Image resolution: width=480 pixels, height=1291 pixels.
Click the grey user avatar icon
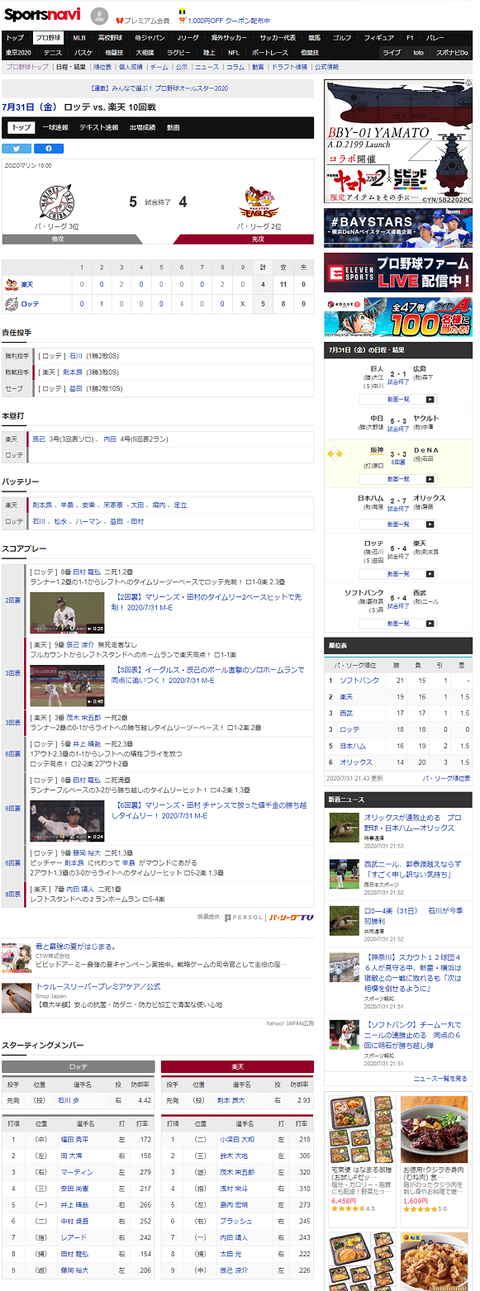pos(100,16)
